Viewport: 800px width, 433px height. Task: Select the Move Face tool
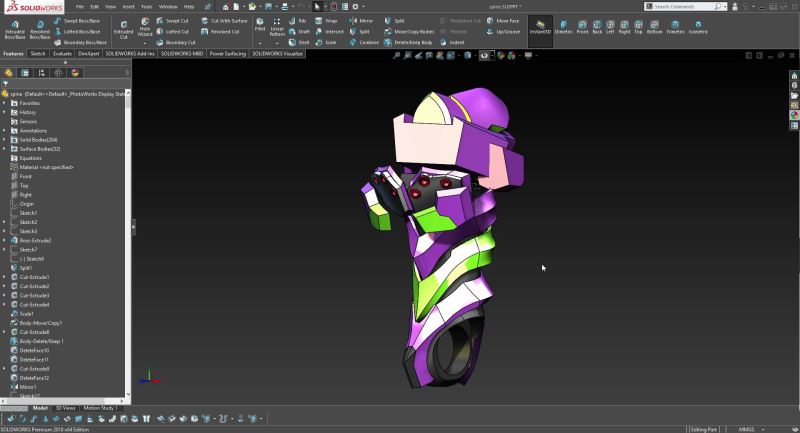[503, 21]
